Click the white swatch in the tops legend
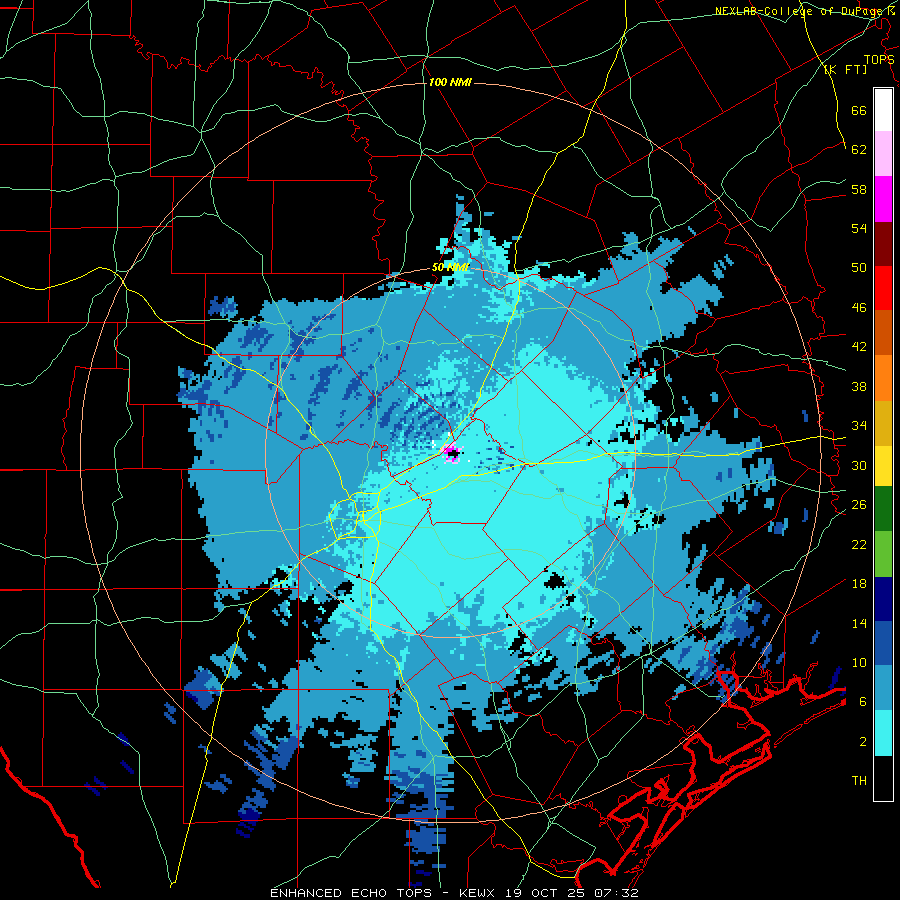The height and width of the screenshot is (900, 900). (883, 110)
